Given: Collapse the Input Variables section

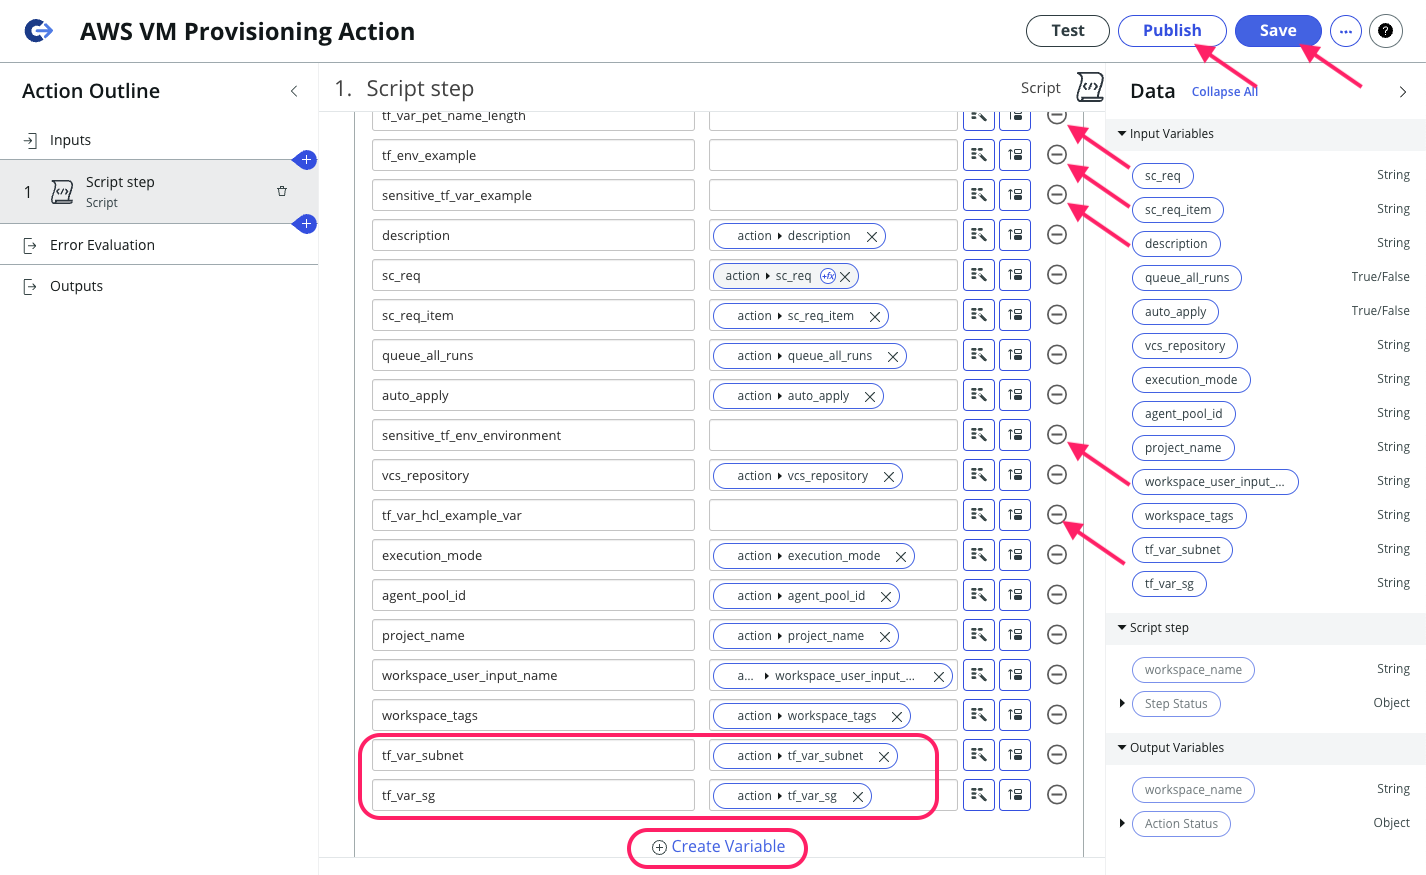Looking at the screenshot, I should pyautogui.click(x=1123, y=133).
